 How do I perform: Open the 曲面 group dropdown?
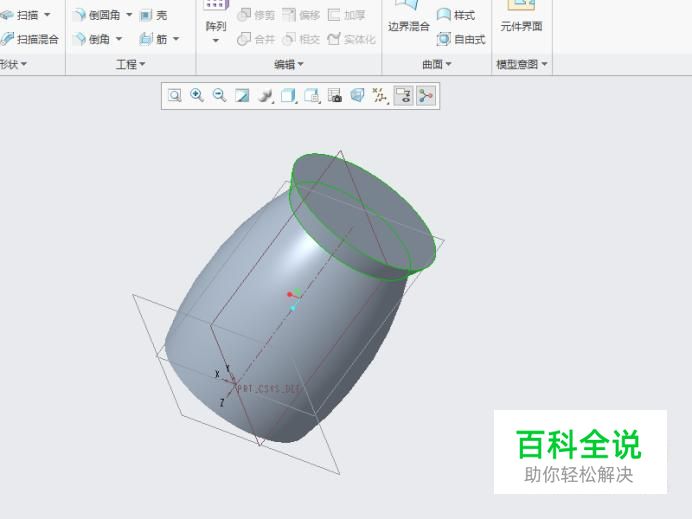[437, 64]
